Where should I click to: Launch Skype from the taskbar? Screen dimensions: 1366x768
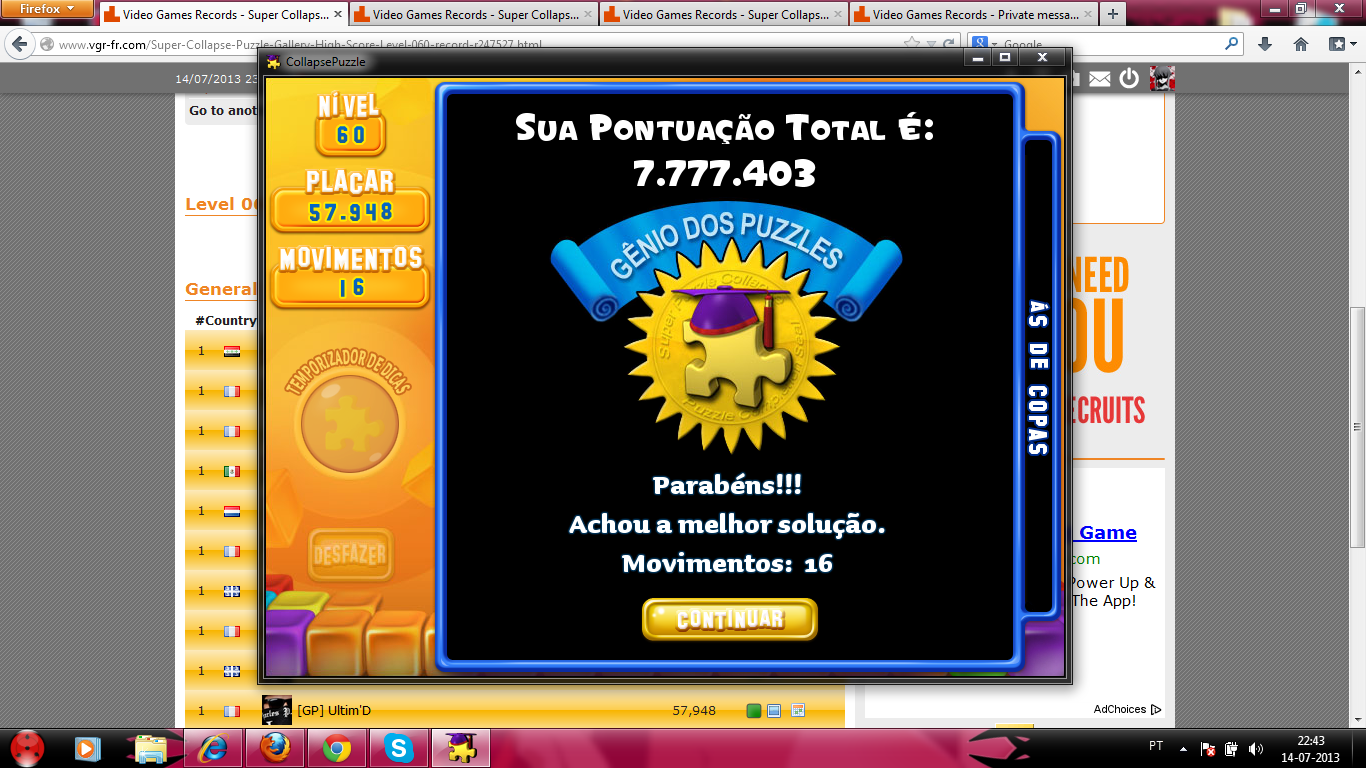pos(399,747)
